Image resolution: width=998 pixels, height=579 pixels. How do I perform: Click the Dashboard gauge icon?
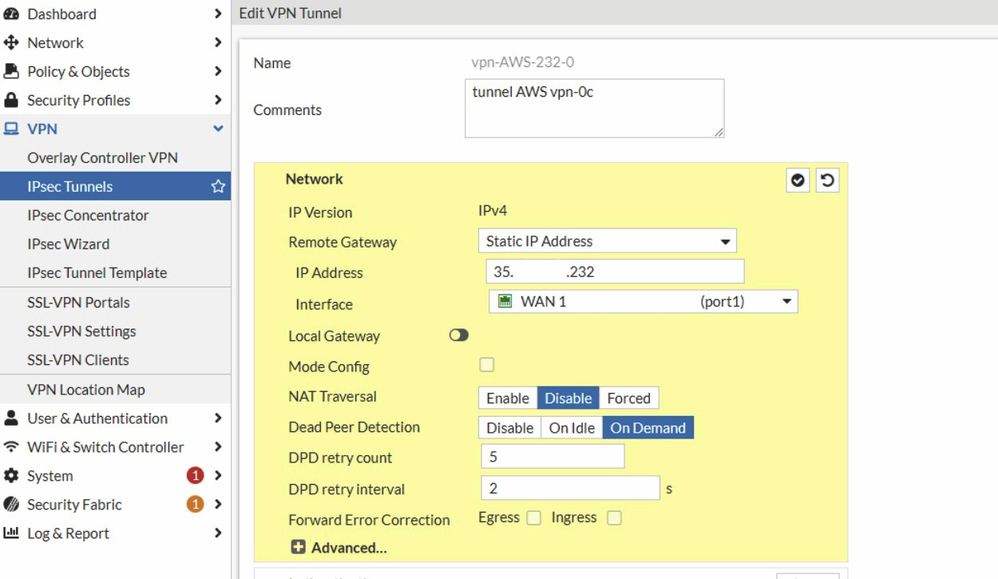tap(12, 14)
